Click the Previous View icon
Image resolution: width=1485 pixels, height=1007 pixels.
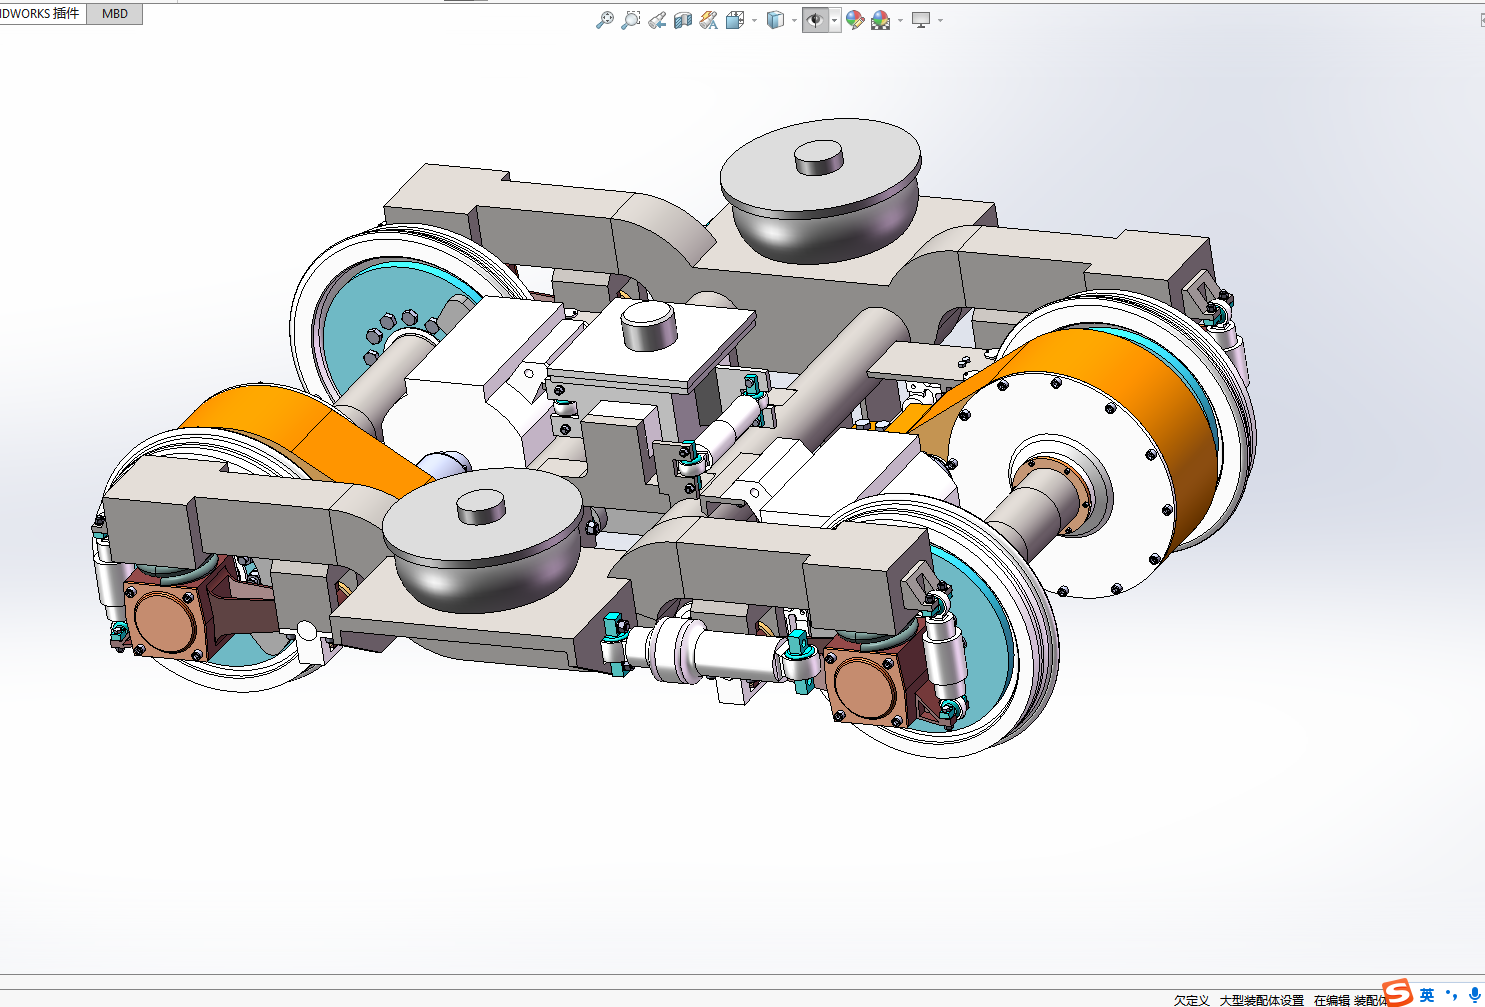tap(657, 20)
